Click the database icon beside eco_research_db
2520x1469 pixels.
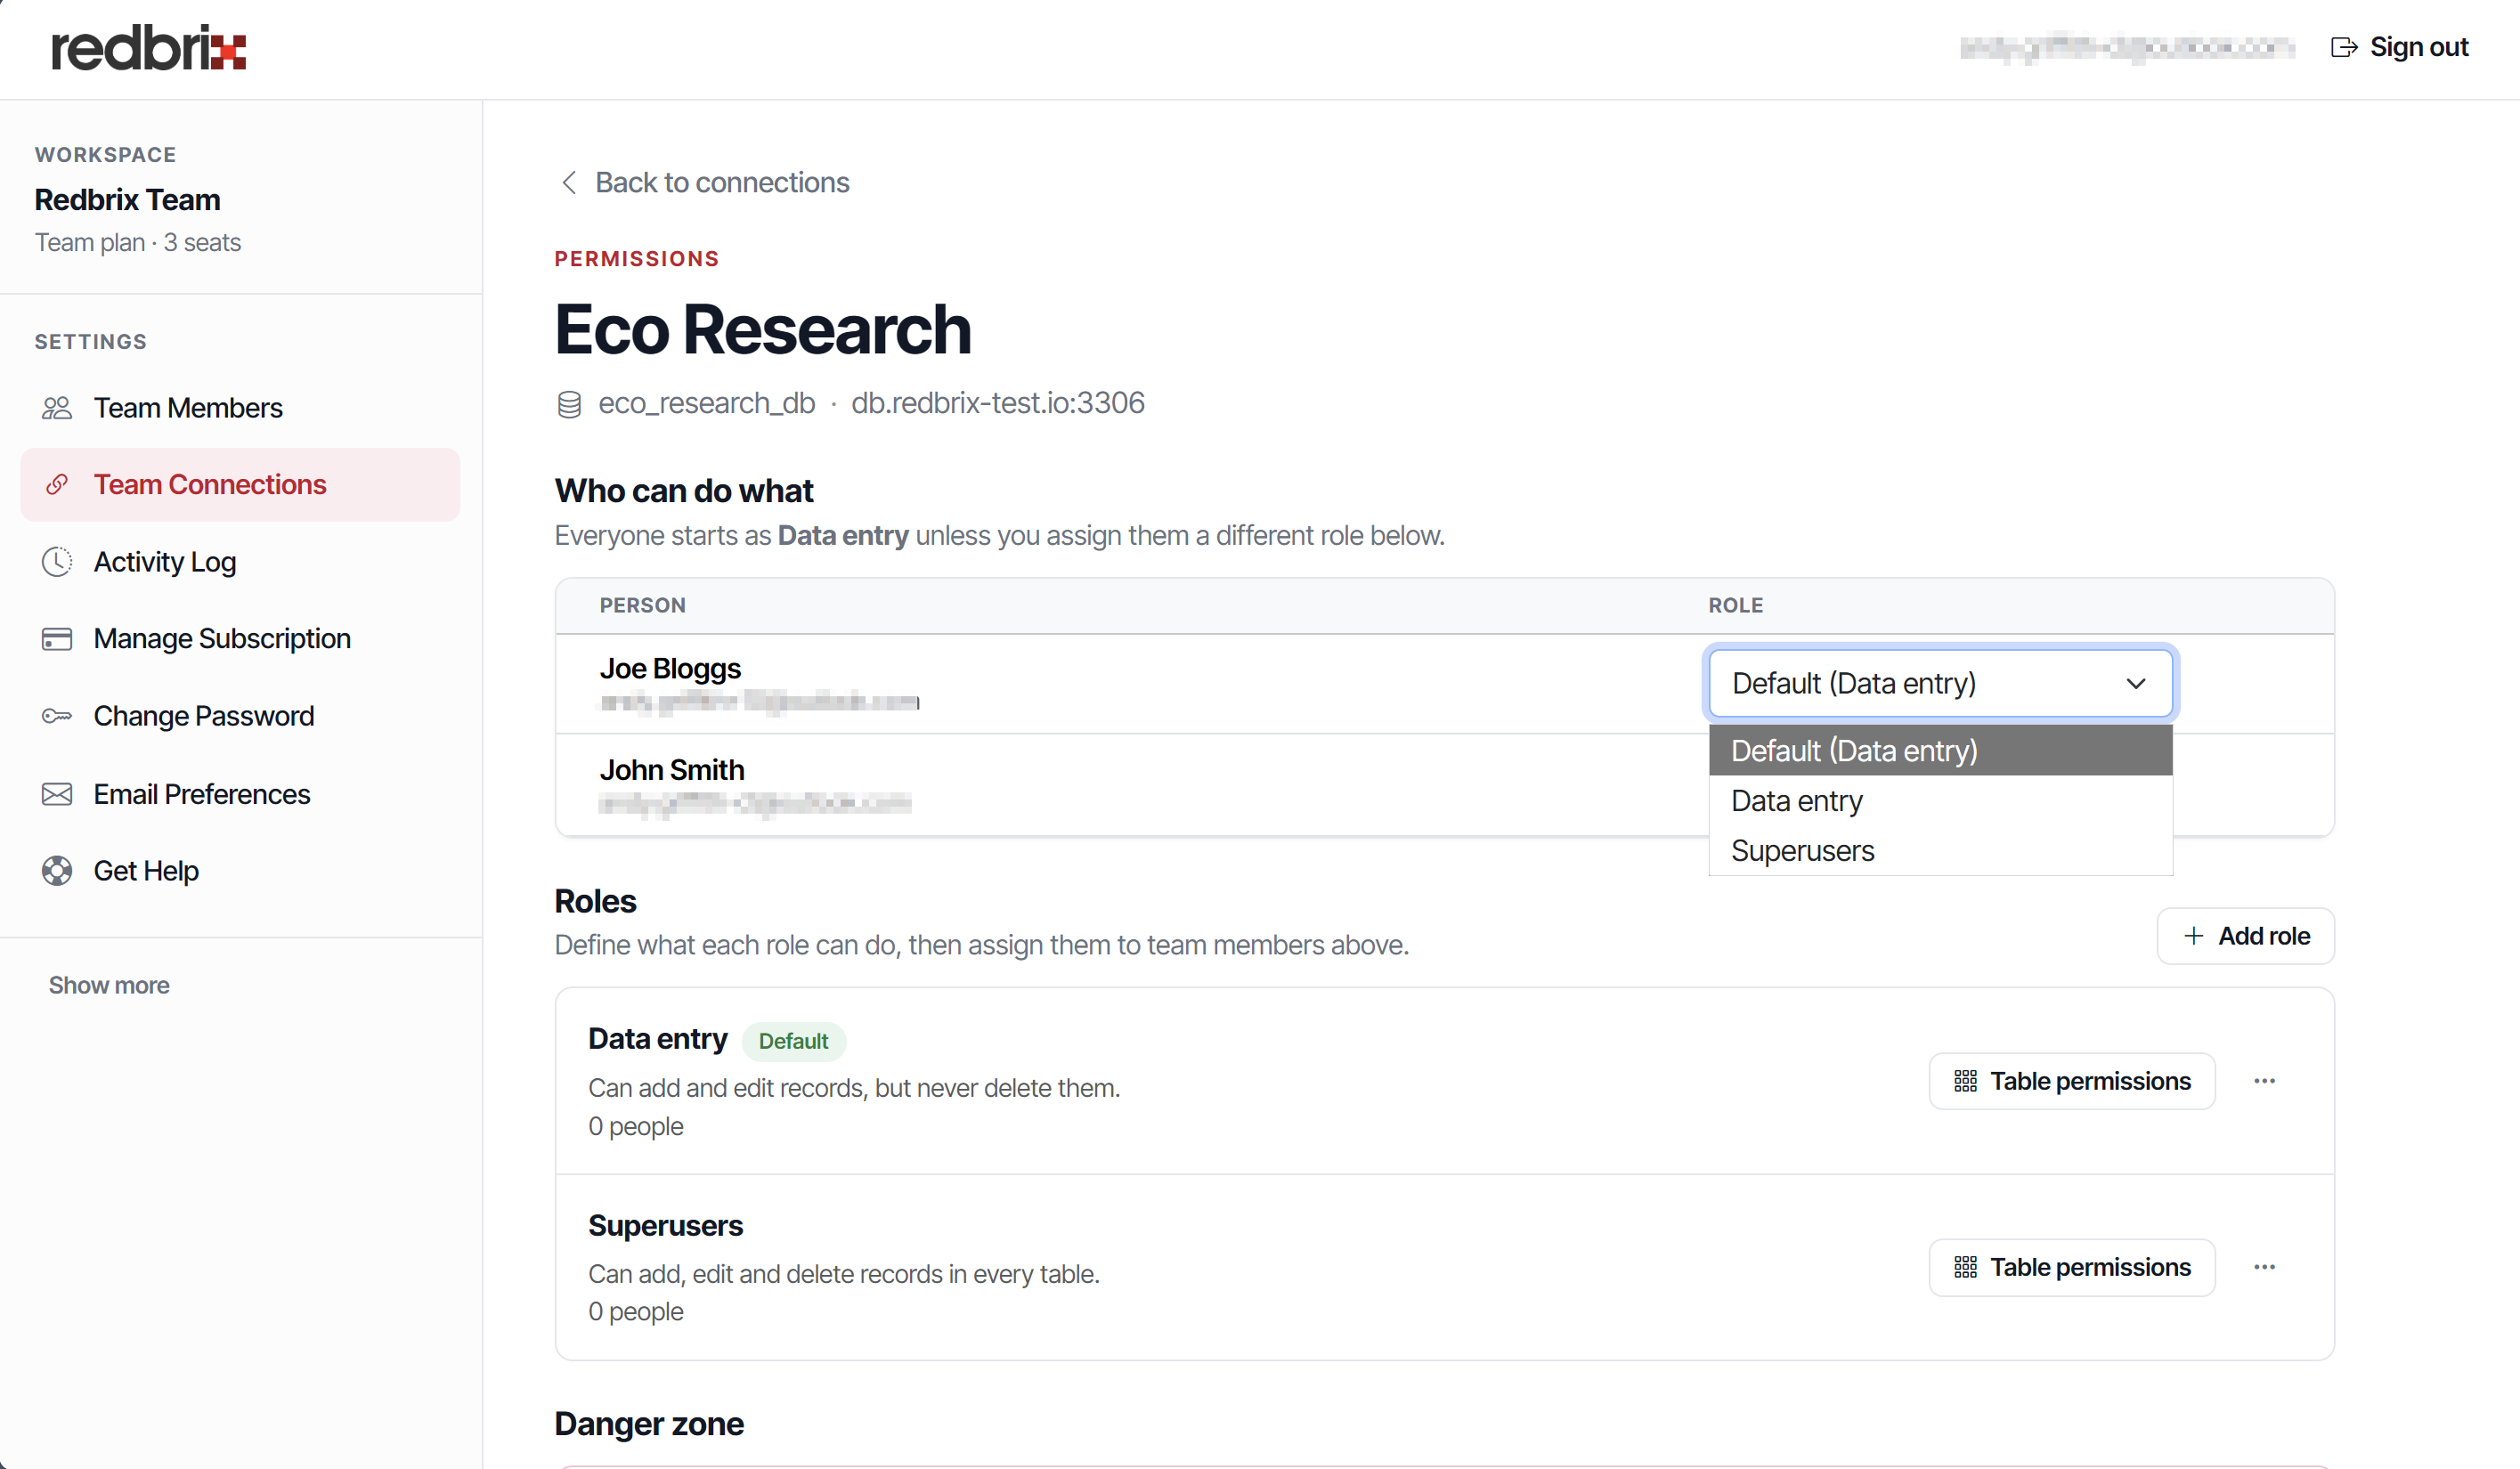569,404
